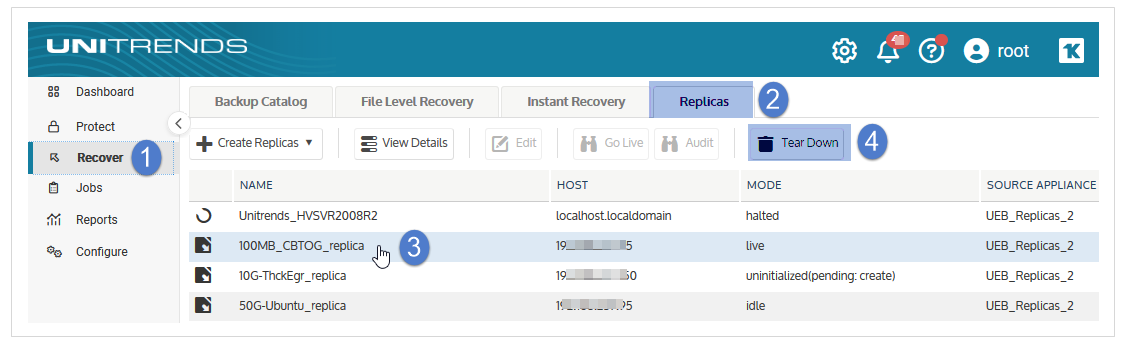Click the blurred host cell for 100MB_CBTOG_replica

coord(594,246)
